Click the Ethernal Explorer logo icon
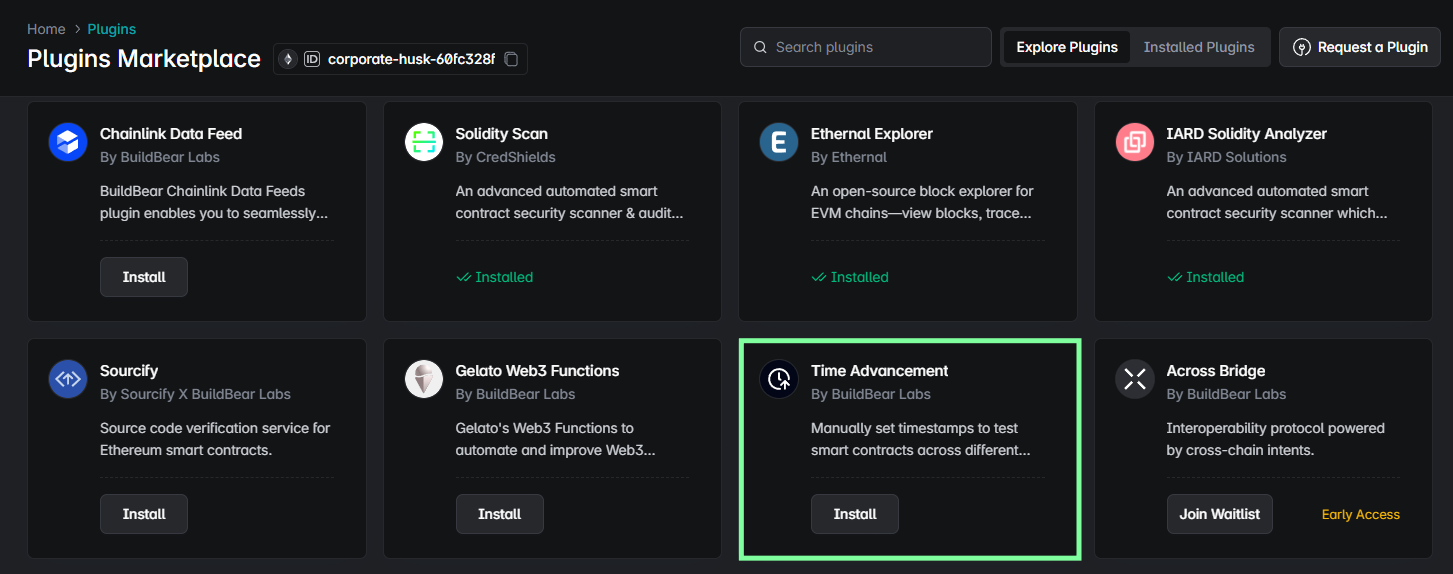Viewport: 1453px width, 574px height. (779, 142)
